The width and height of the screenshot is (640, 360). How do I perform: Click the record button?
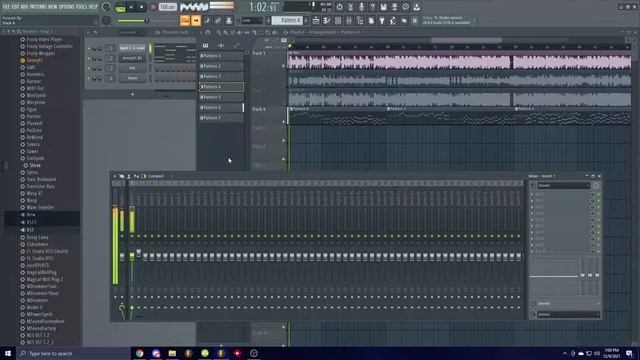153,7
